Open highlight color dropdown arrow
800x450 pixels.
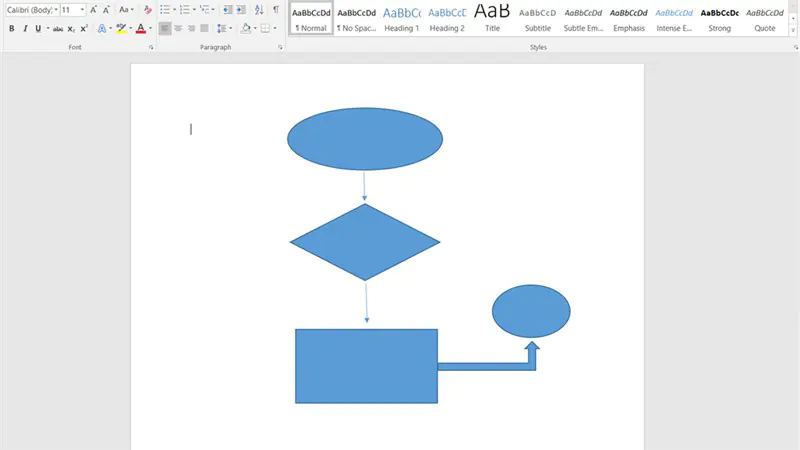point(131,29)
